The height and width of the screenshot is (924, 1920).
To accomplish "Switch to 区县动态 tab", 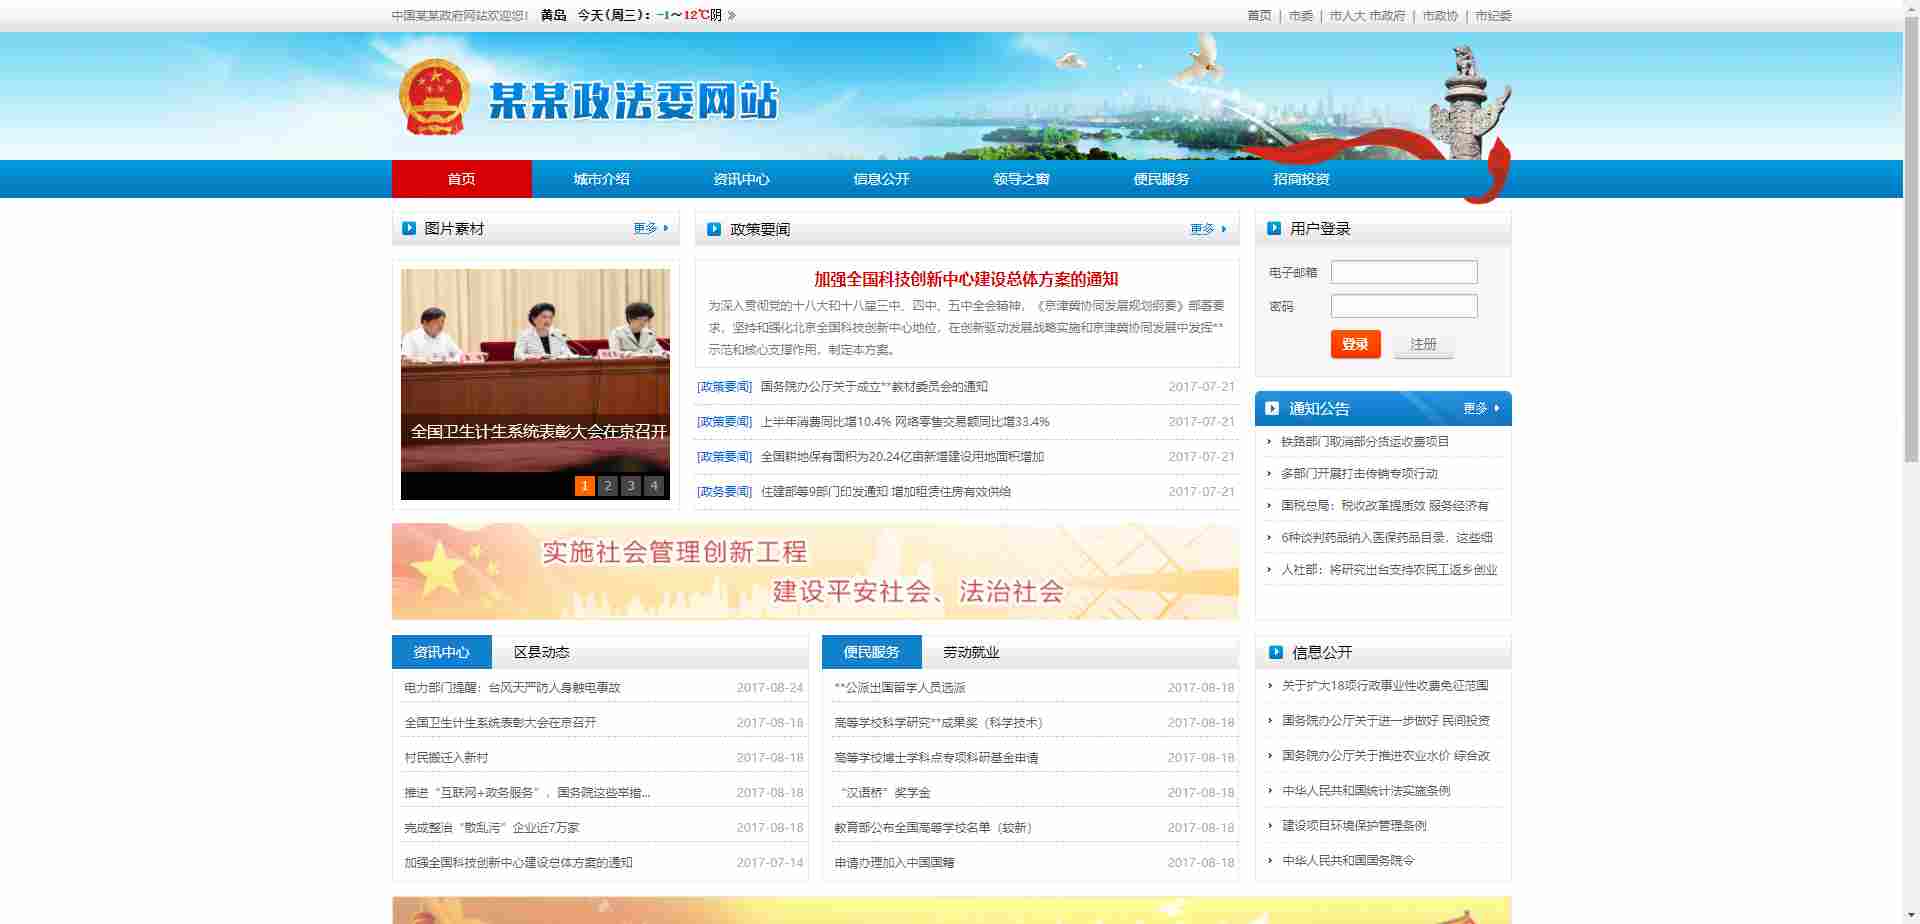I will 542,652.
